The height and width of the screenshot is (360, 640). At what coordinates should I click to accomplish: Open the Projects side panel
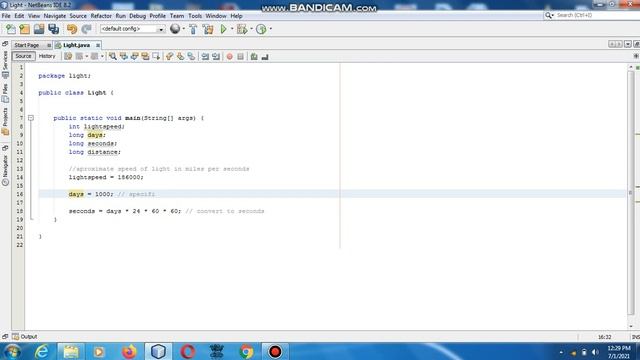[5, 122]
